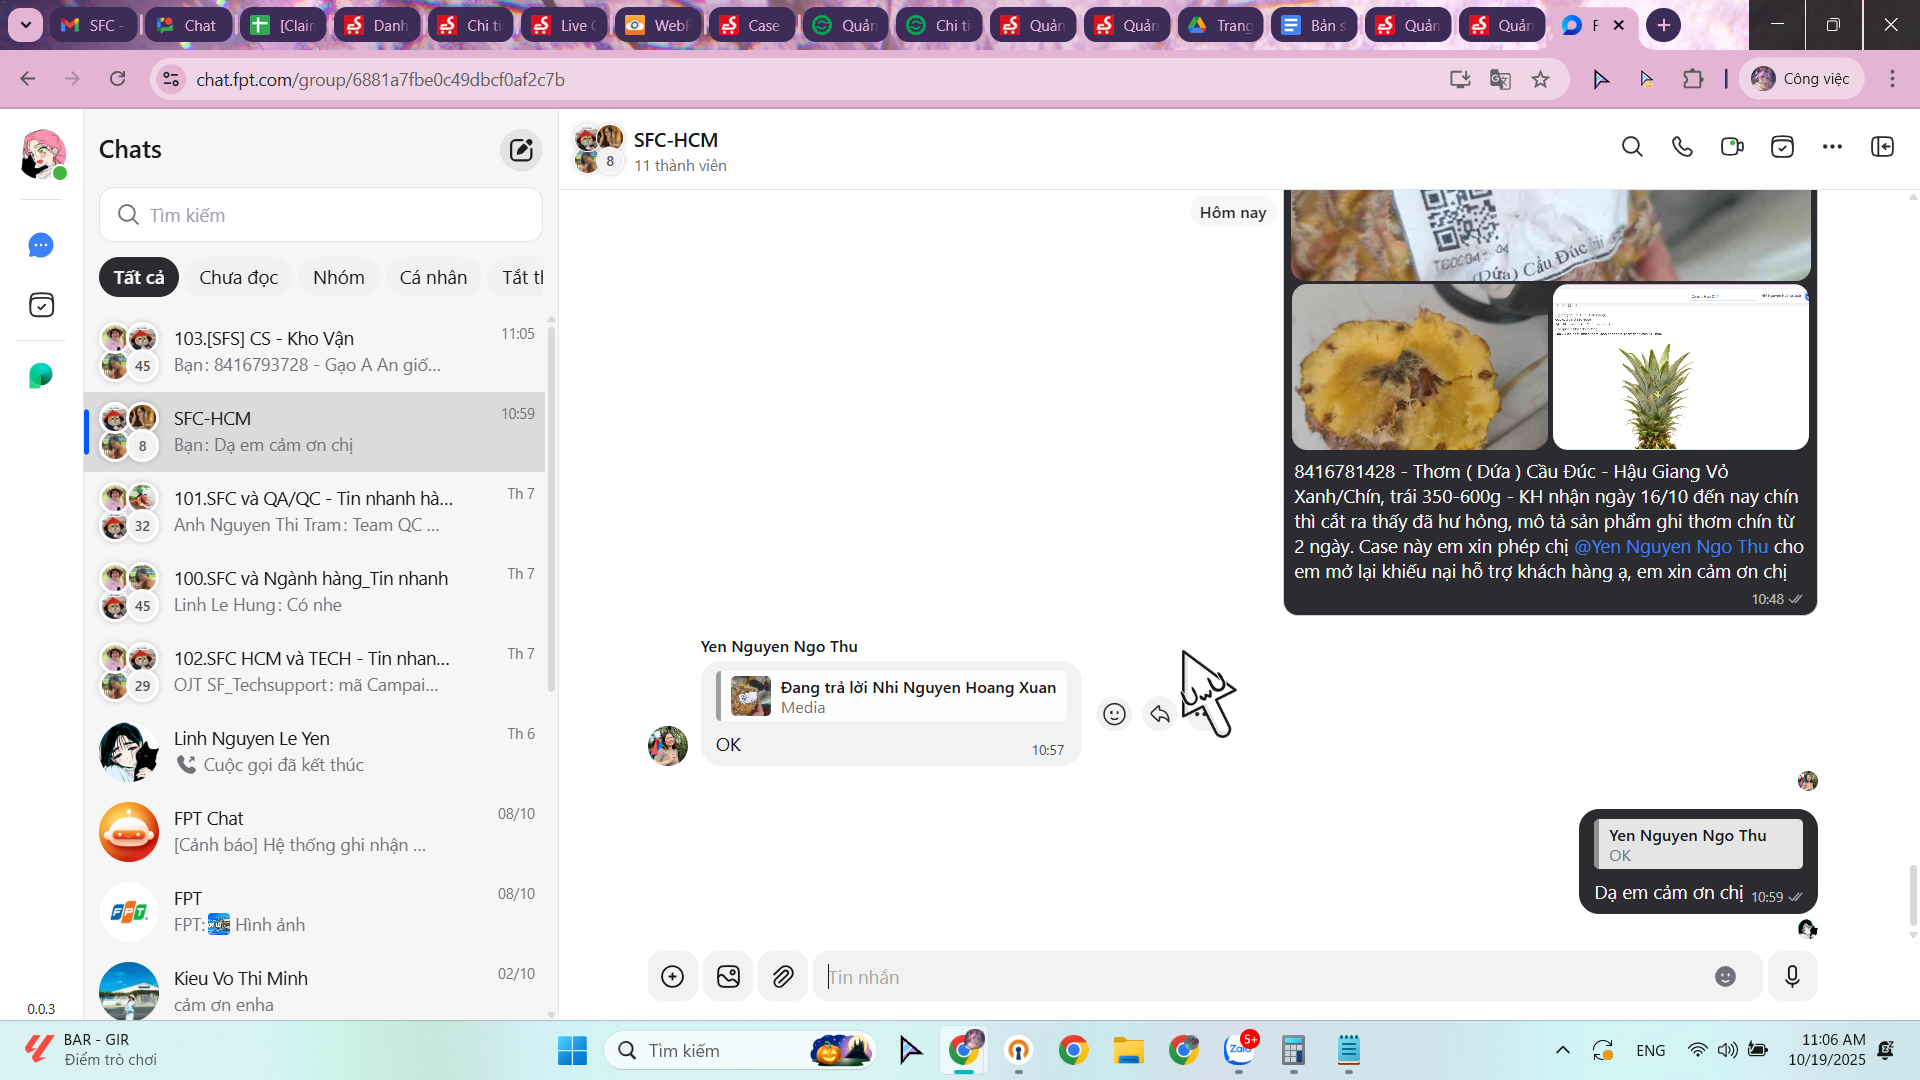
Task: Click the Tin nhắn message input field
Action: pyautogui.click(x=1260, y=977)
